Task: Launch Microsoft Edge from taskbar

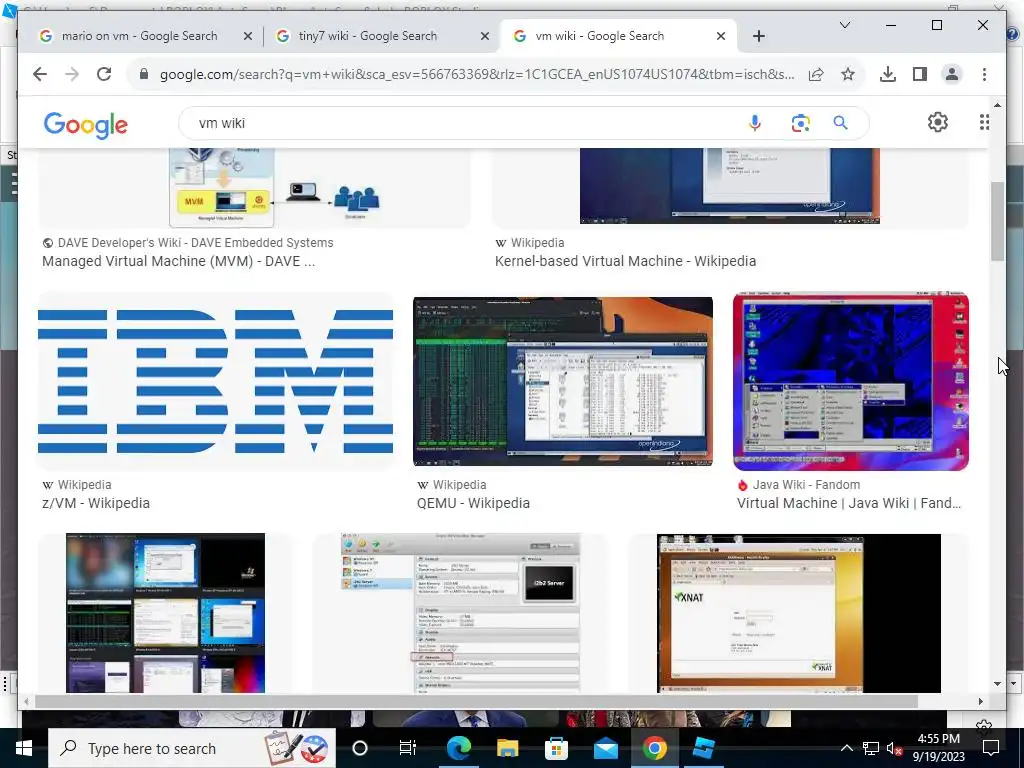Action: [x=458, y=748]
